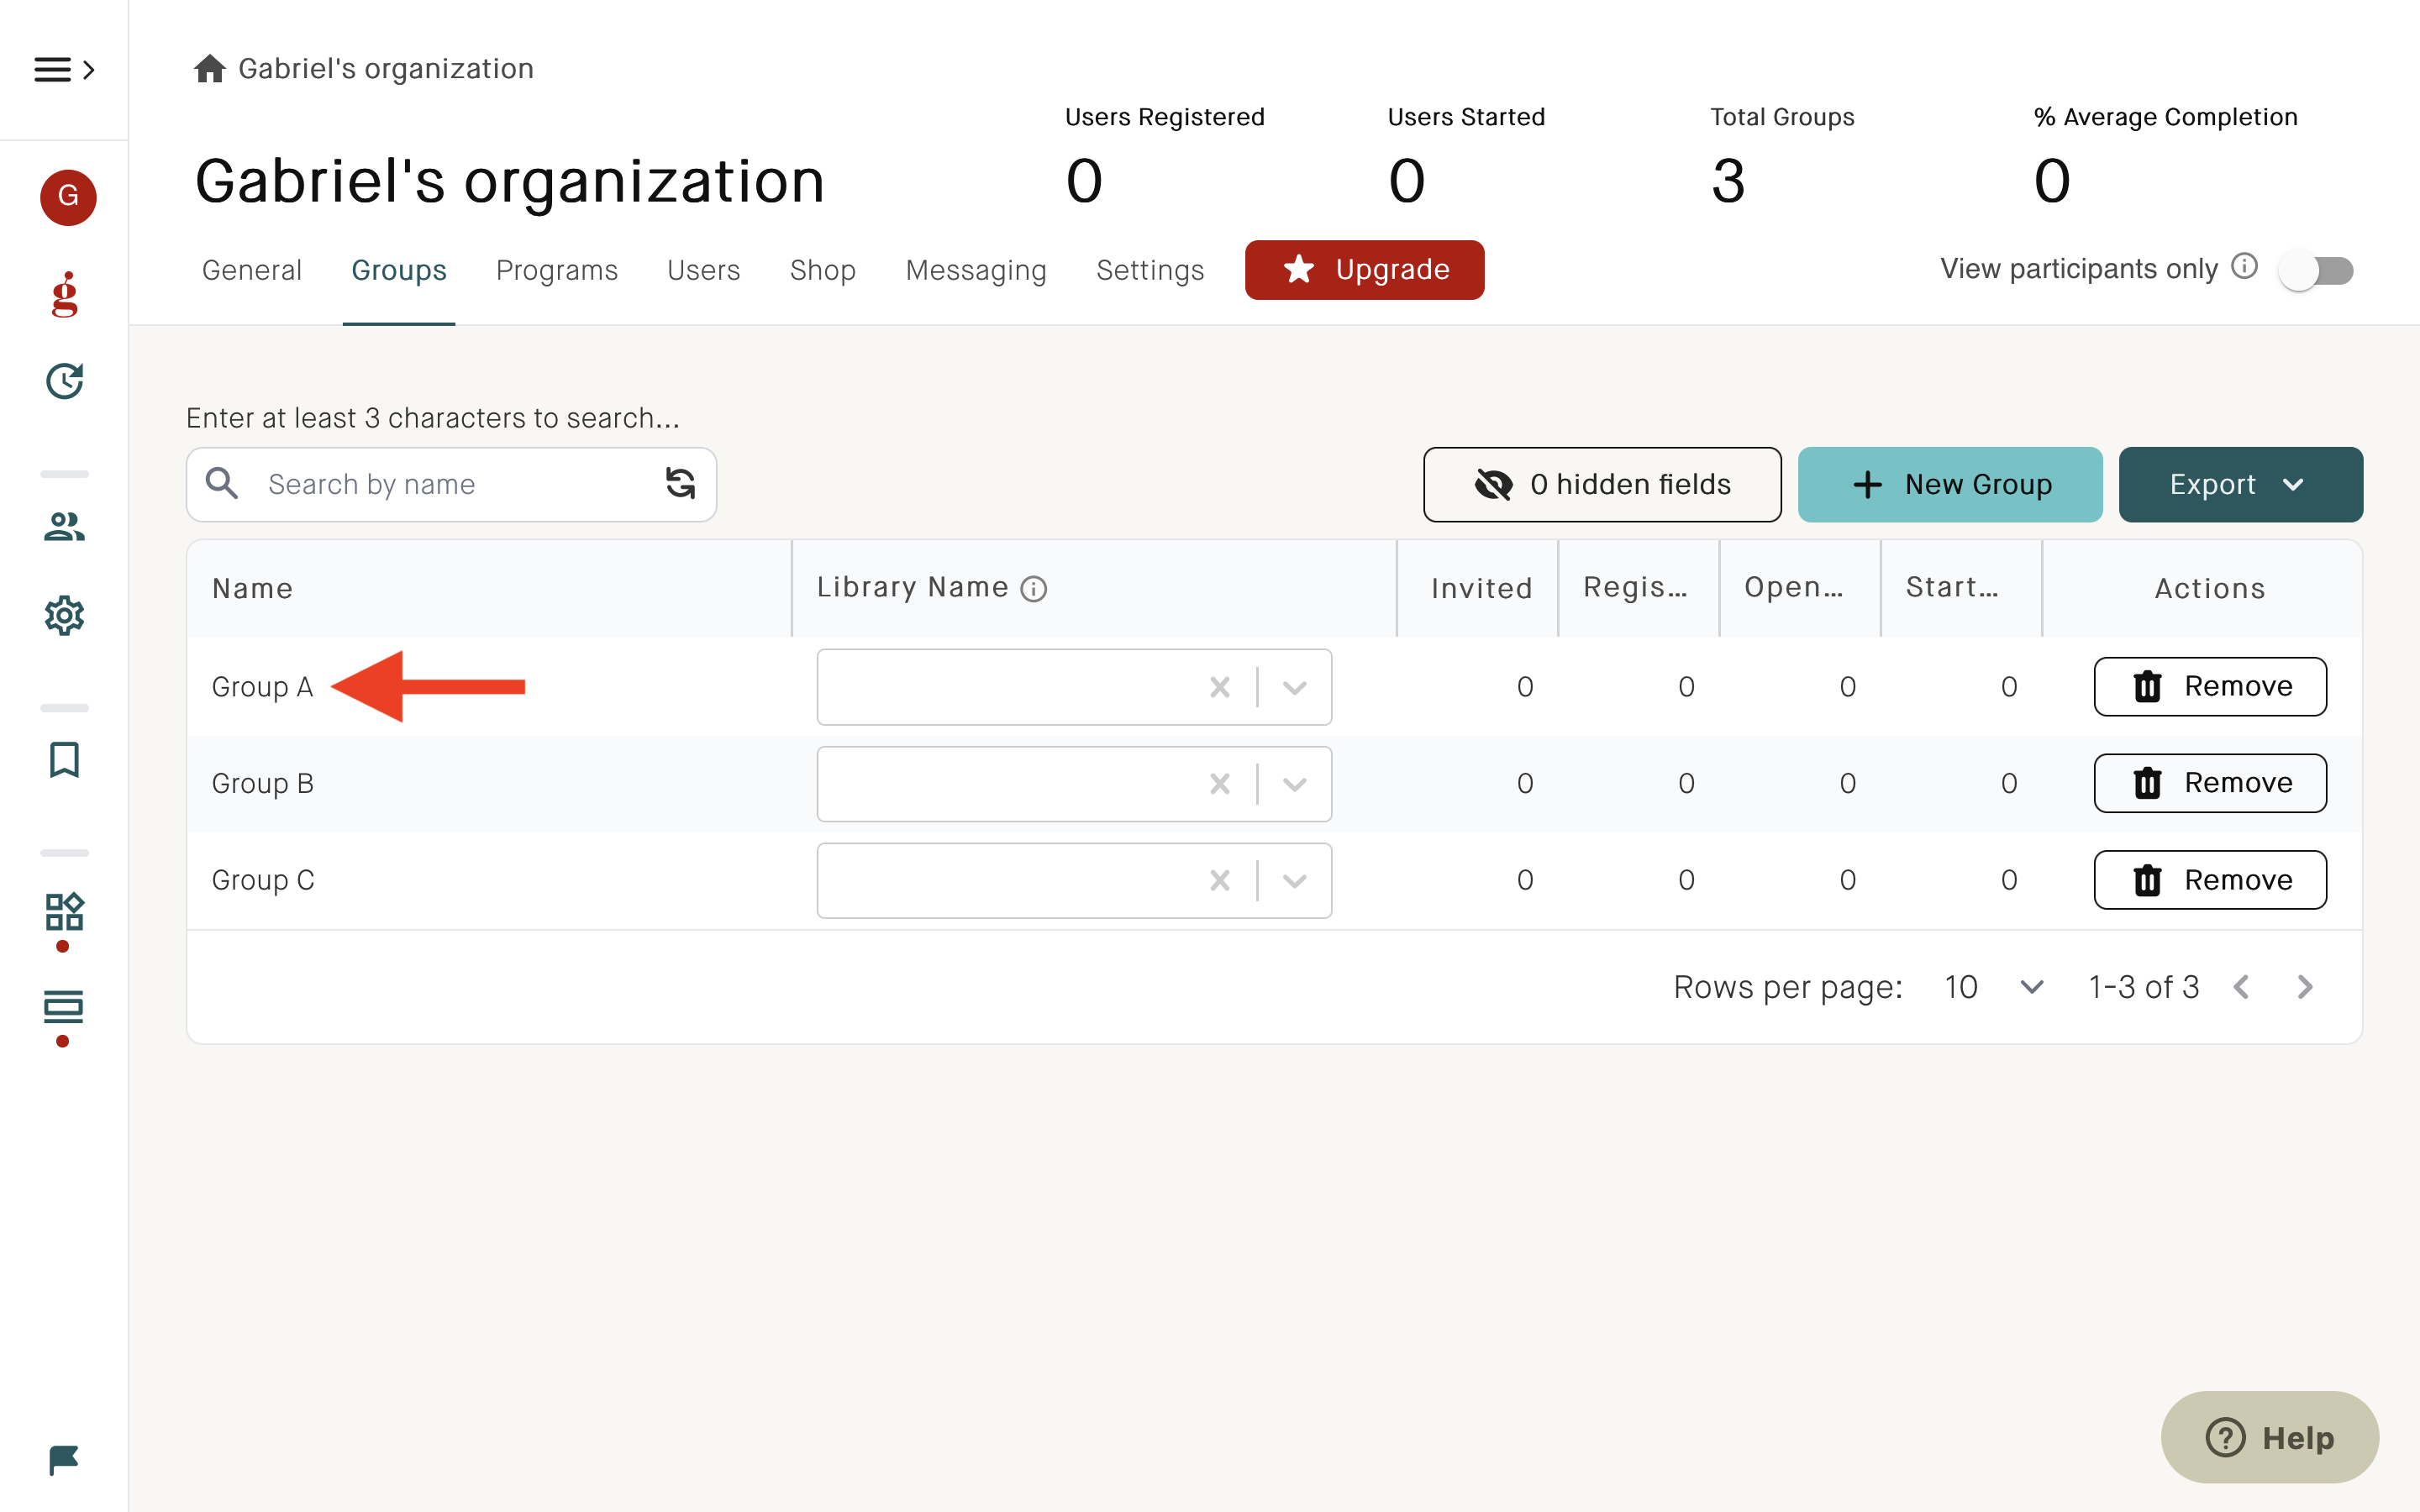This screenshot has width=2420, height=1512.
Task: Open the Messaging tab
Action: pos(976,270)
